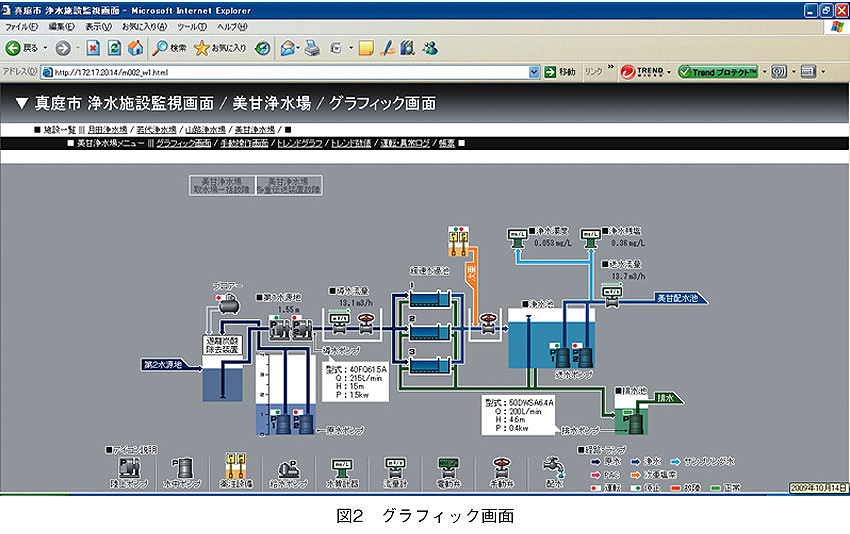Click the chemical injection equipment icon above the filter basins

coord(459,237)
